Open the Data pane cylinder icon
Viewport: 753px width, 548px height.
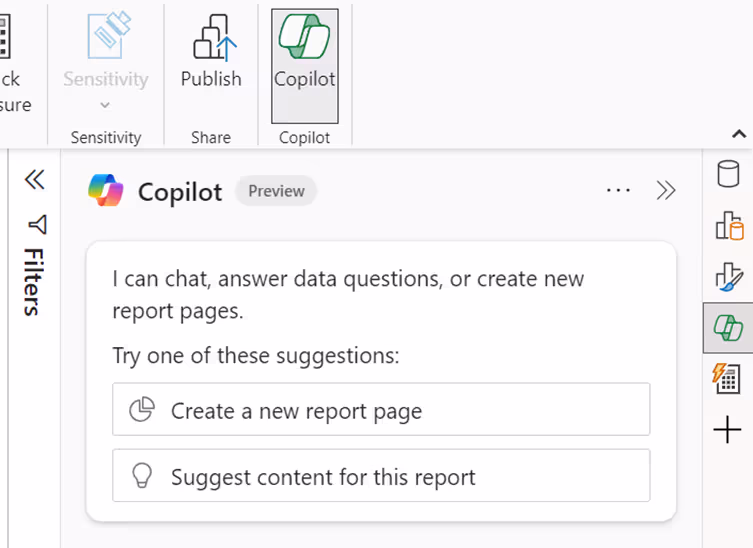point(728,173)
